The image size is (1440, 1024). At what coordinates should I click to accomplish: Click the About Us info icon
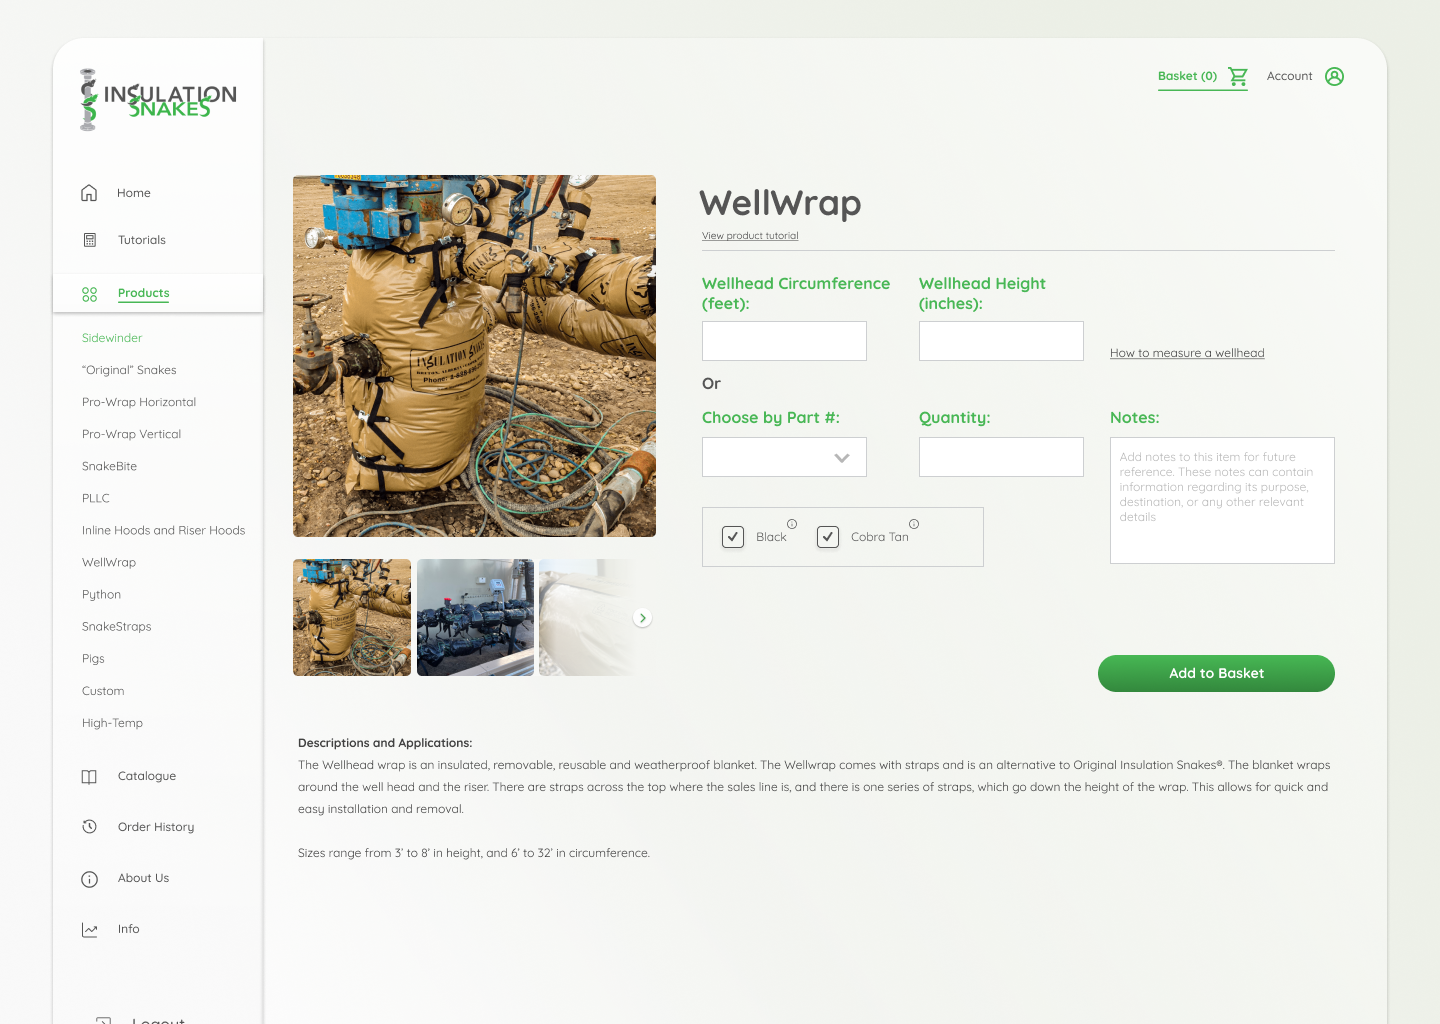tap(89, 879)
